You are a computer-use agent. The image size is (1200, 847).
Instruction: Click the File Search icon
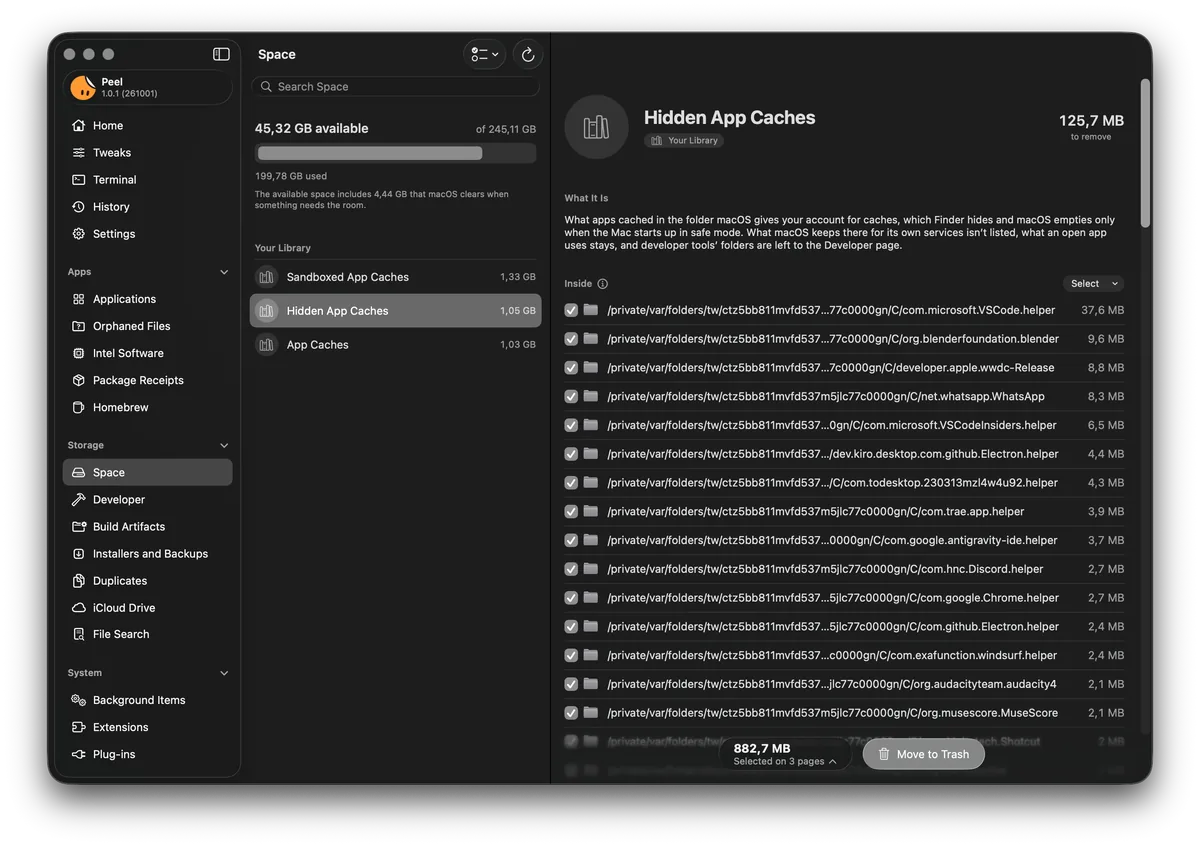click(79, 634)
